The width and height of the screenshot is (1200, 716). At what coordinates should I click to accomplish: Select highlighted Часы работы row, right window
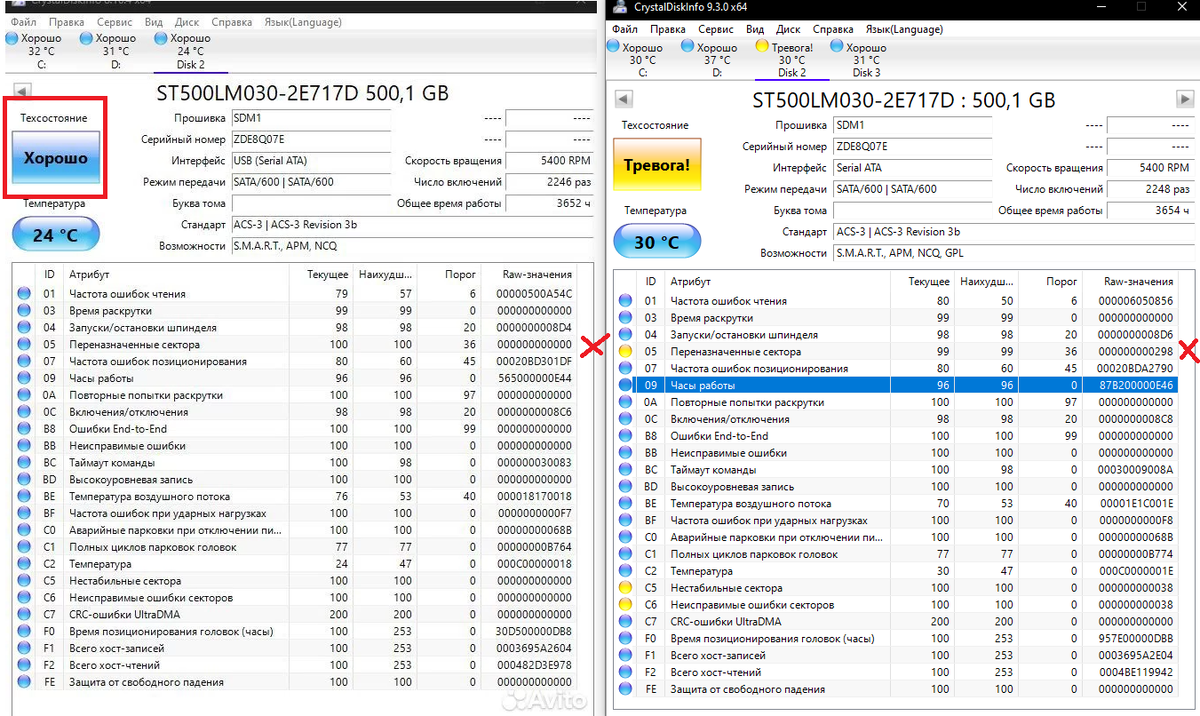point(903,385)
